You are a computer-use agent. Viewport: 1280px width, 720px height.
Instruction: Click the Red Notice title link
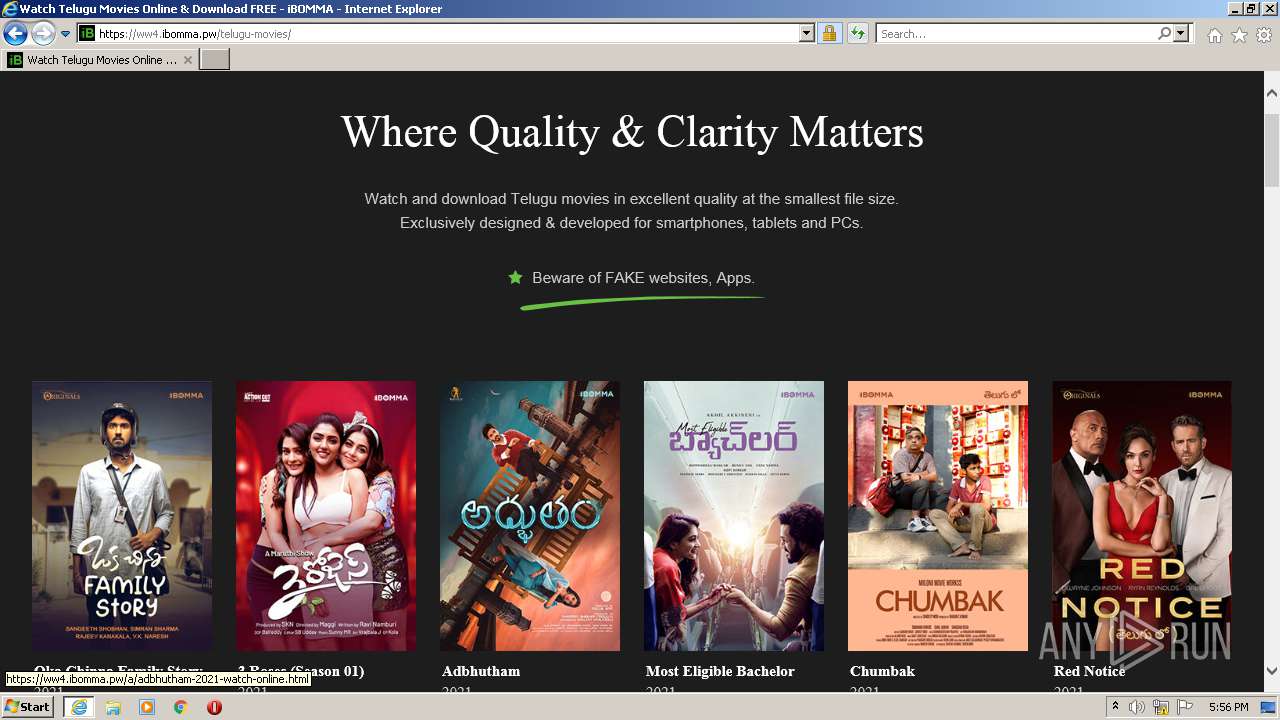point(1089,671)
